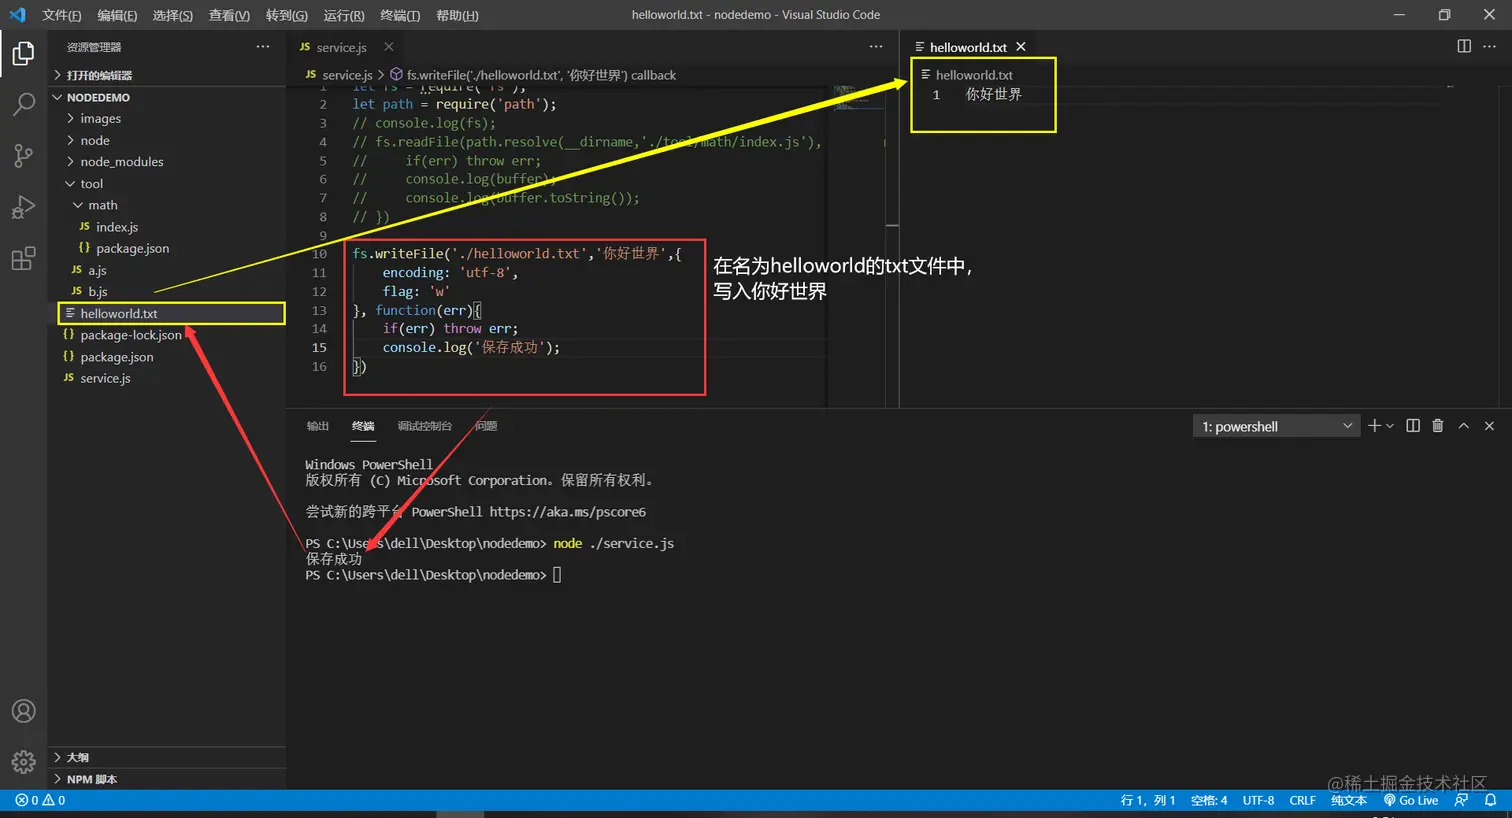Open the 查看(V) menu
This screenshot has height=818, width=1512.
pyautogui.click(x=229, y=15)
